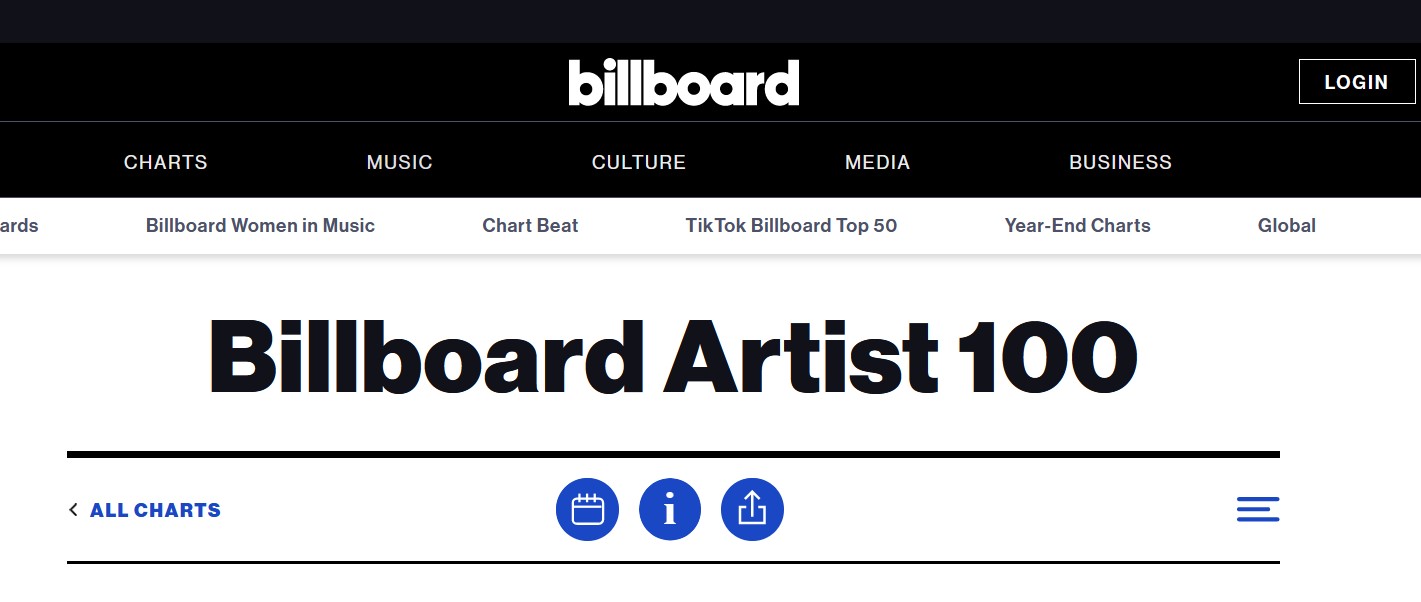Click the partially visible 'ards' link

pyautogui.click(x=19, y=226)
